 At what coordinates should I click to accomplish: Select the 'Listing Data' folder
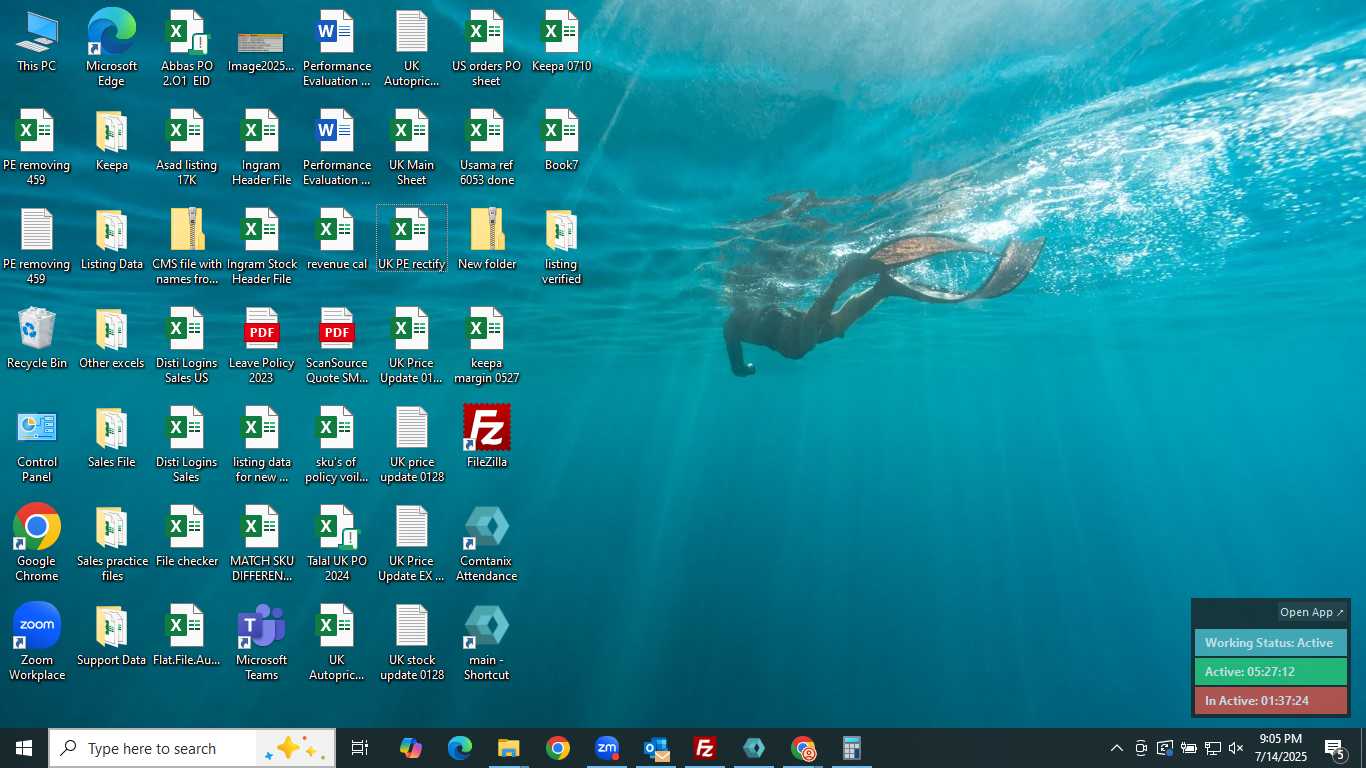pyautogui.click(x=112, y=240)
